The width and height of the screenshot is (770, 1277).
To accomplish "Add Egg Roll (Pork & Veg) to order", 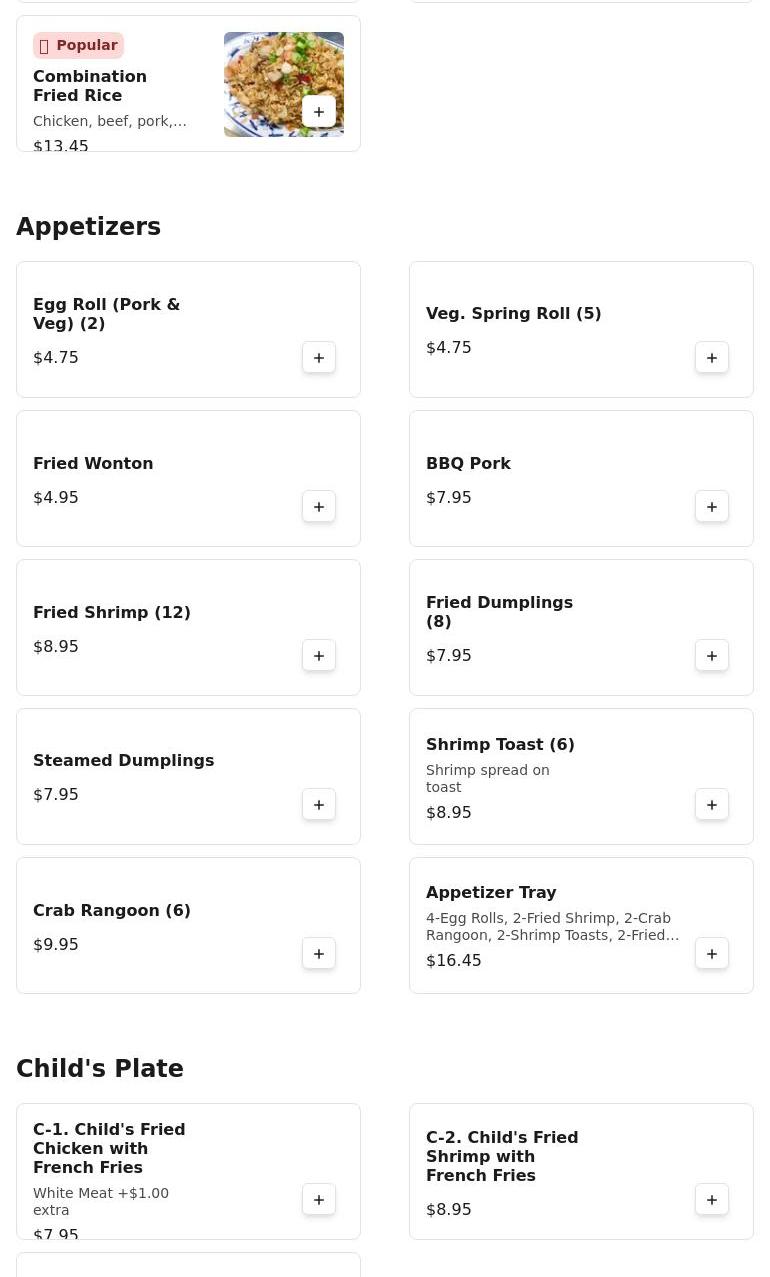I will click(319, 358).
